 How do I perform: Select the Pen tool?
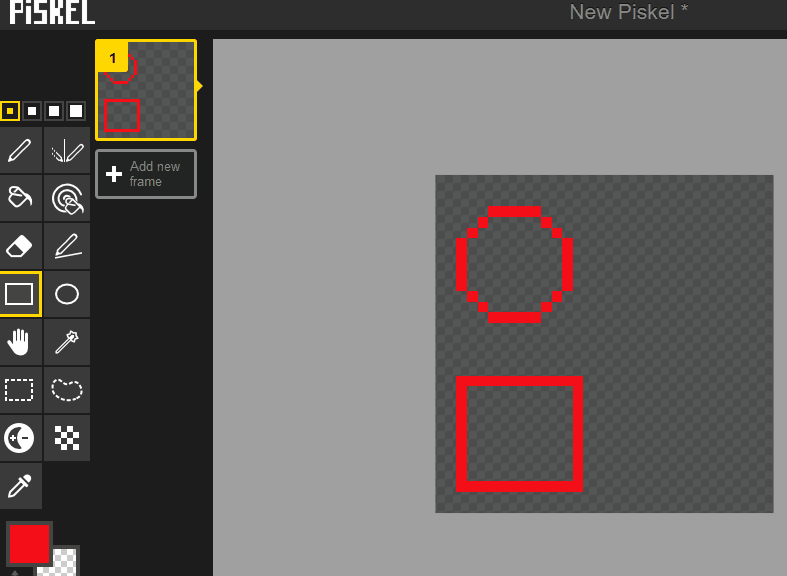tap(20, 150)
